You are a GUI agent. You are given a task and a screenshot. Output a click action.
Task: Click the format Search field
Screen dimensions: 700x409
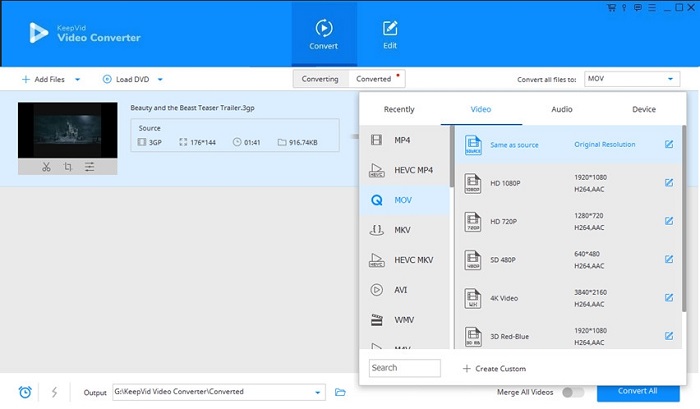(404, 368)
